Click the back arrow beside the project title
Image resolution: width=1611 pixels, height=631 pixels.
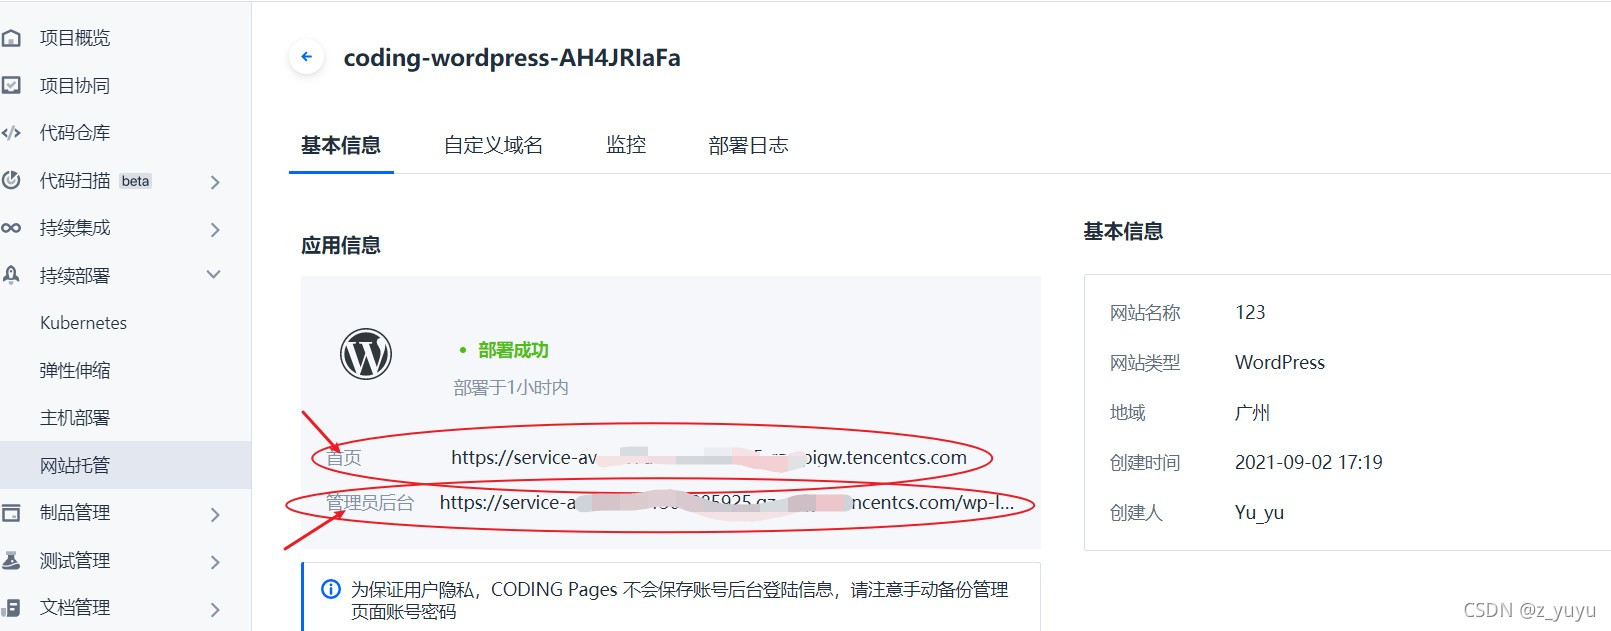(x=307, y=57)
